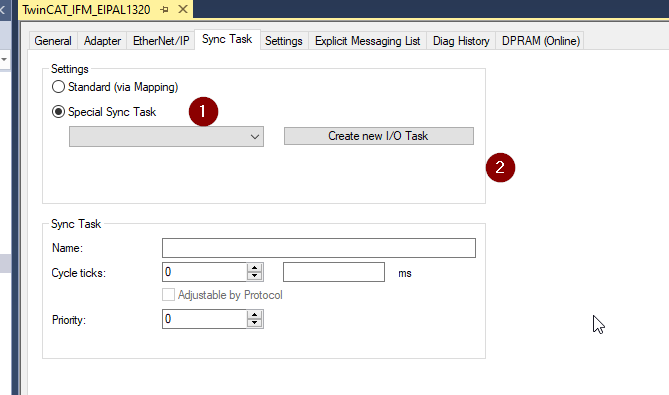Click the Cycle ticks number field
Screen dimensions: 669x395
point(204,272)
